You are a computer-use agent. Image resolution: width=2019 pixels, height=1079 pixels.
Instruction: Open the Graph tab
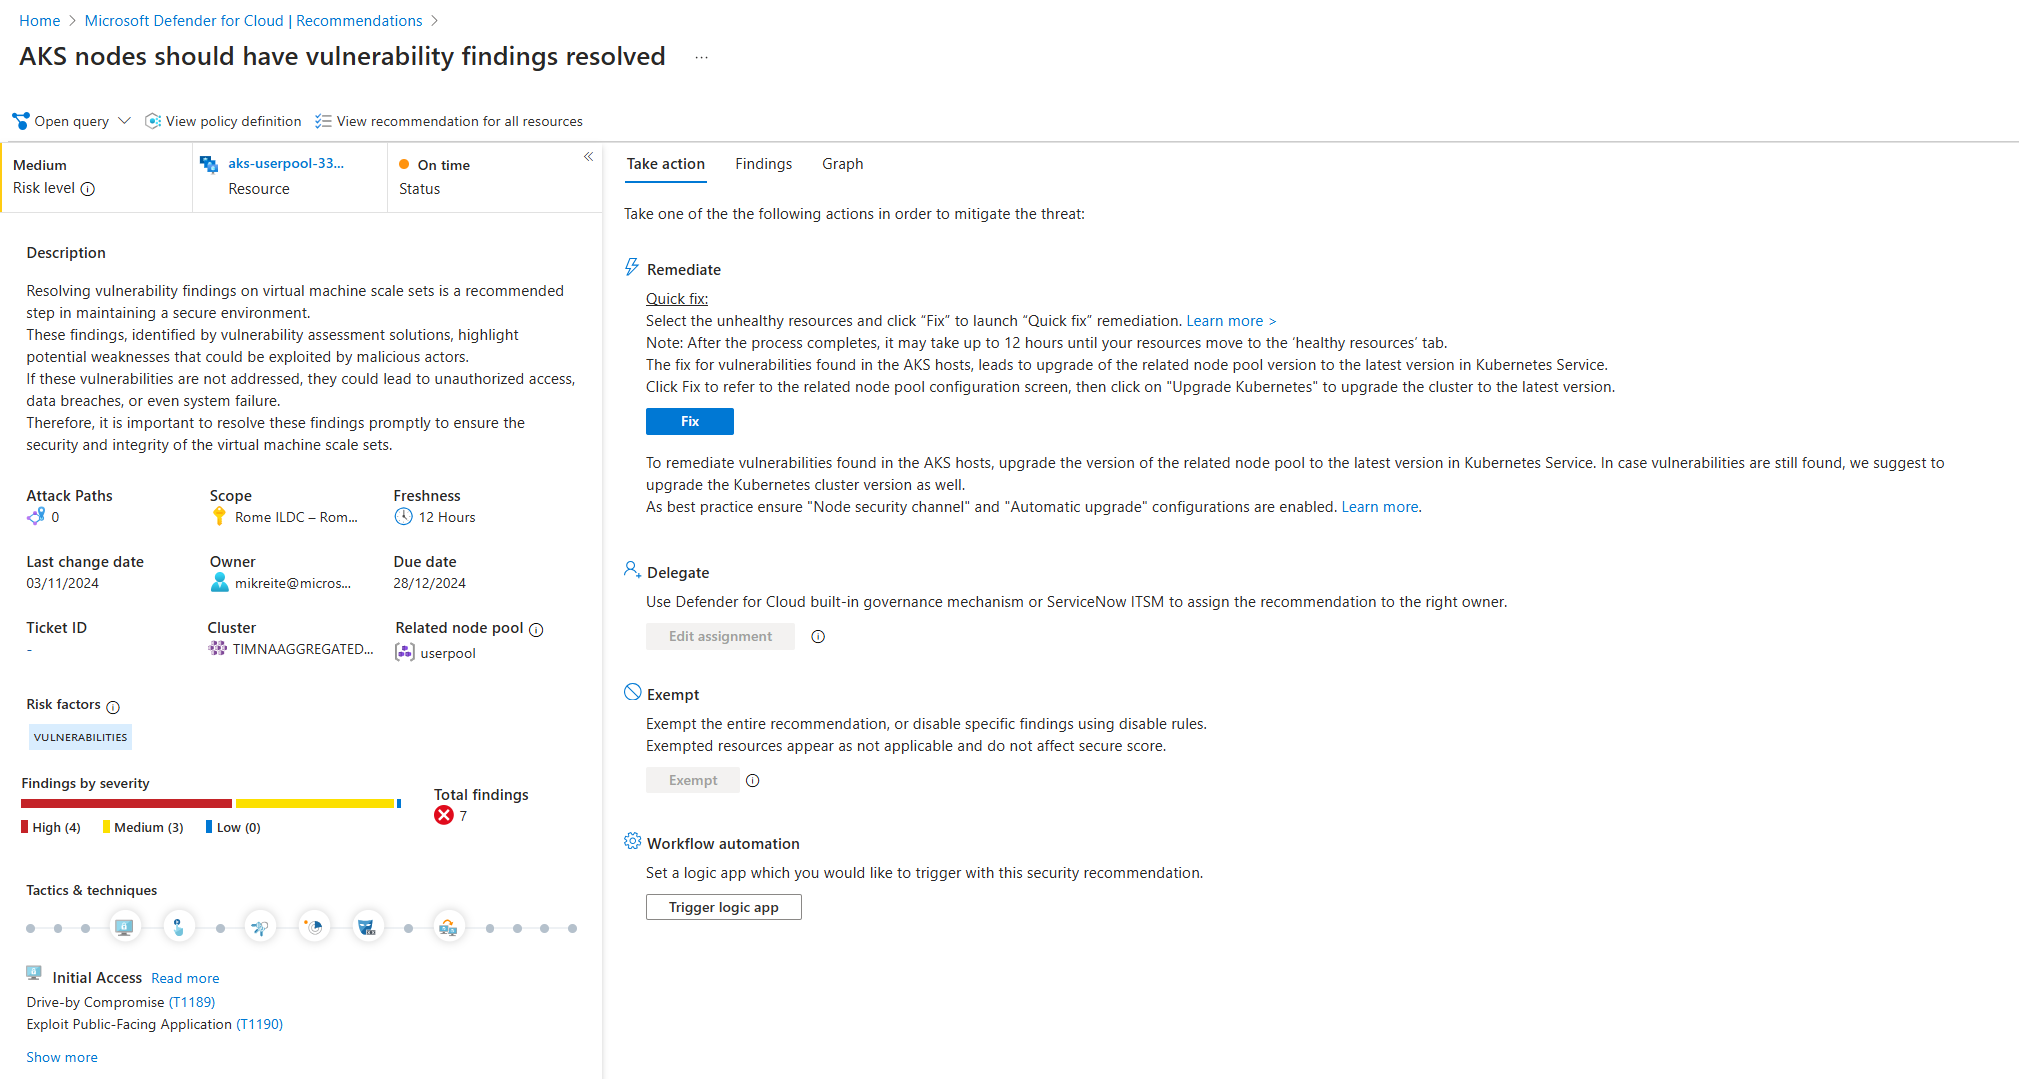(842, 164)
